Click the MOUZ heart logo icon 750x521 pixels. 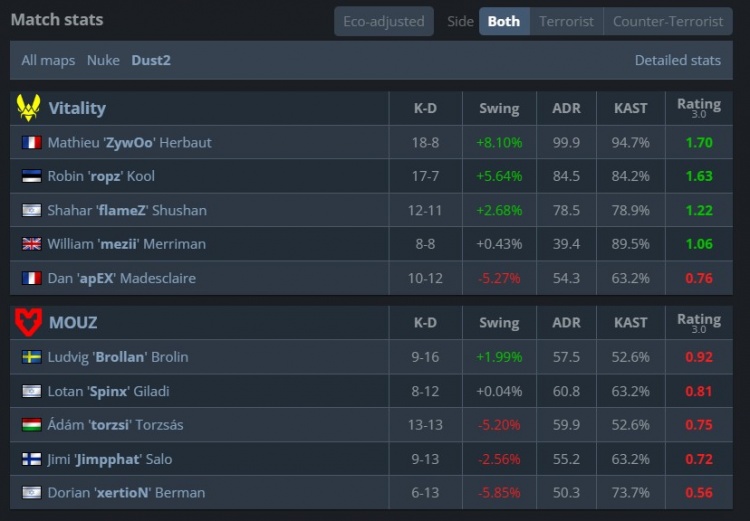pyautogui.click(x=29, y=322)
